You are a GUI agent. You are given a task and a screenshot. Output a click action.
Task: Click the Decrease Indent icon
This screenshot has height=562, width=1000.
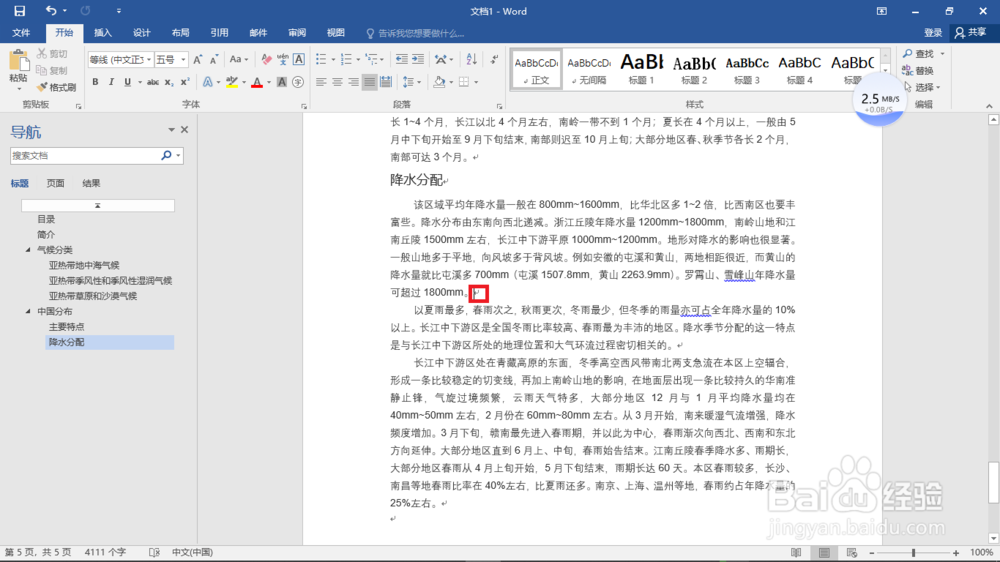tap(401, 59)
